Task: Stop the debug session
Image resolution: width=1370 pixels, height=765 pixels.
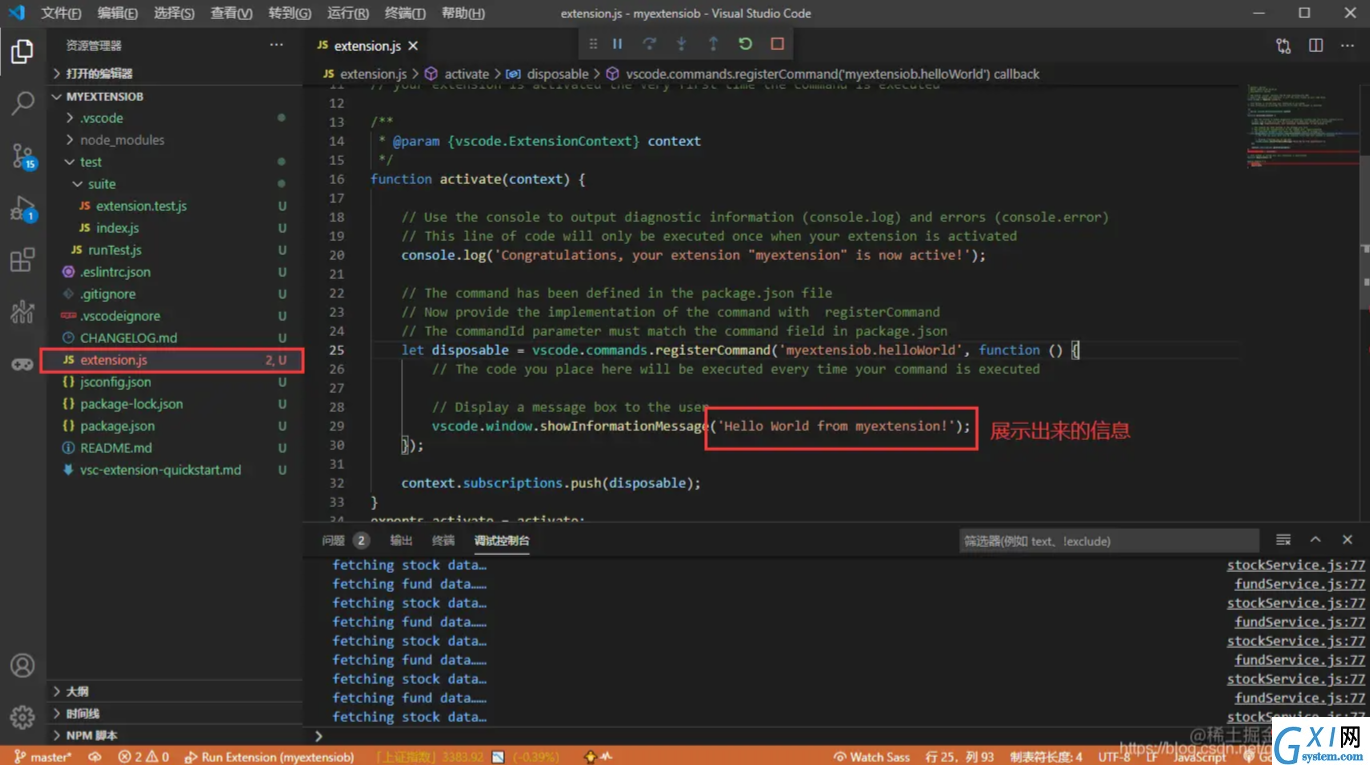Action: click(x=777, y=44)
